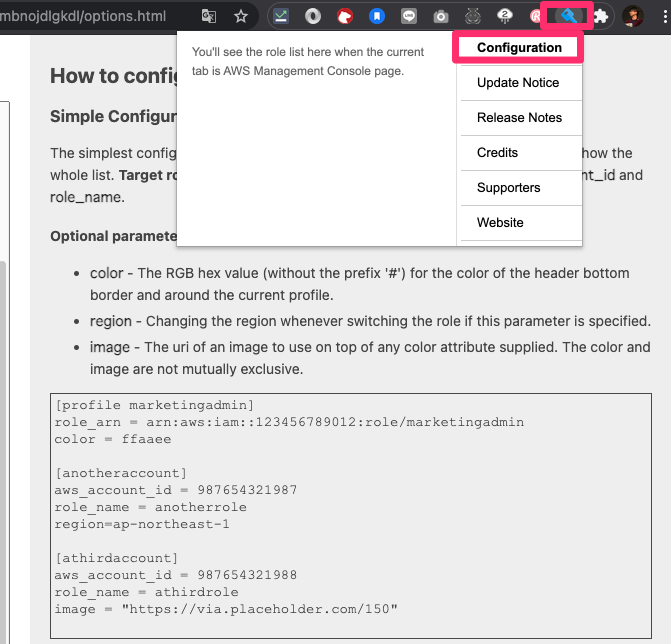Screen dimensions: 671x644
Task: Open the Chrome profile avatar
Action: coord(632,16)
